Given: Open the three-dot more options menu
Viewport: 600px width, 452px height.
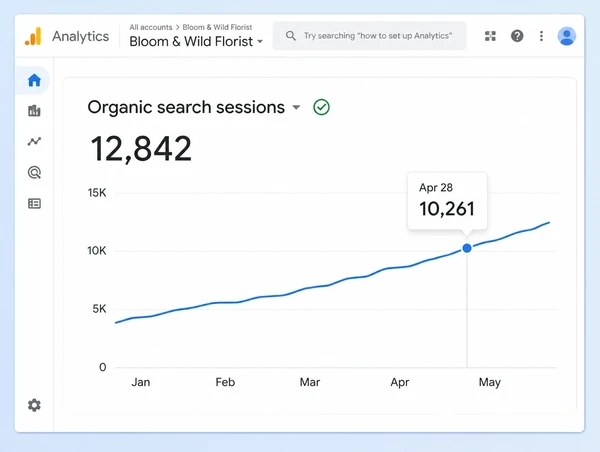Looking at the screenshot, I should coord(541,36).
